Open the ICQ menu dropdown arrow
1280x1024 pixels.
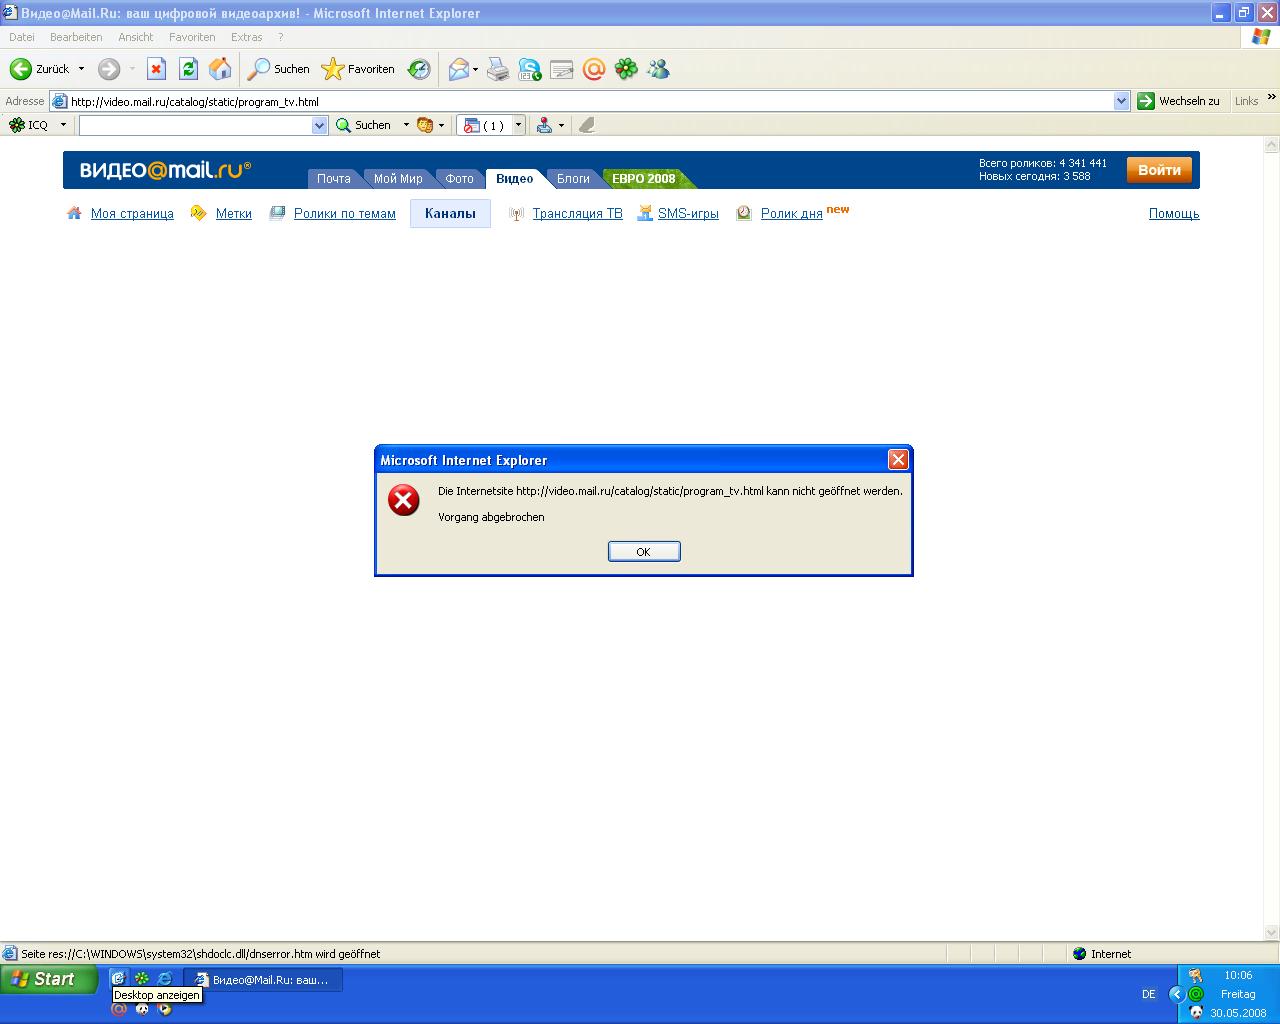tap(63, 125)
